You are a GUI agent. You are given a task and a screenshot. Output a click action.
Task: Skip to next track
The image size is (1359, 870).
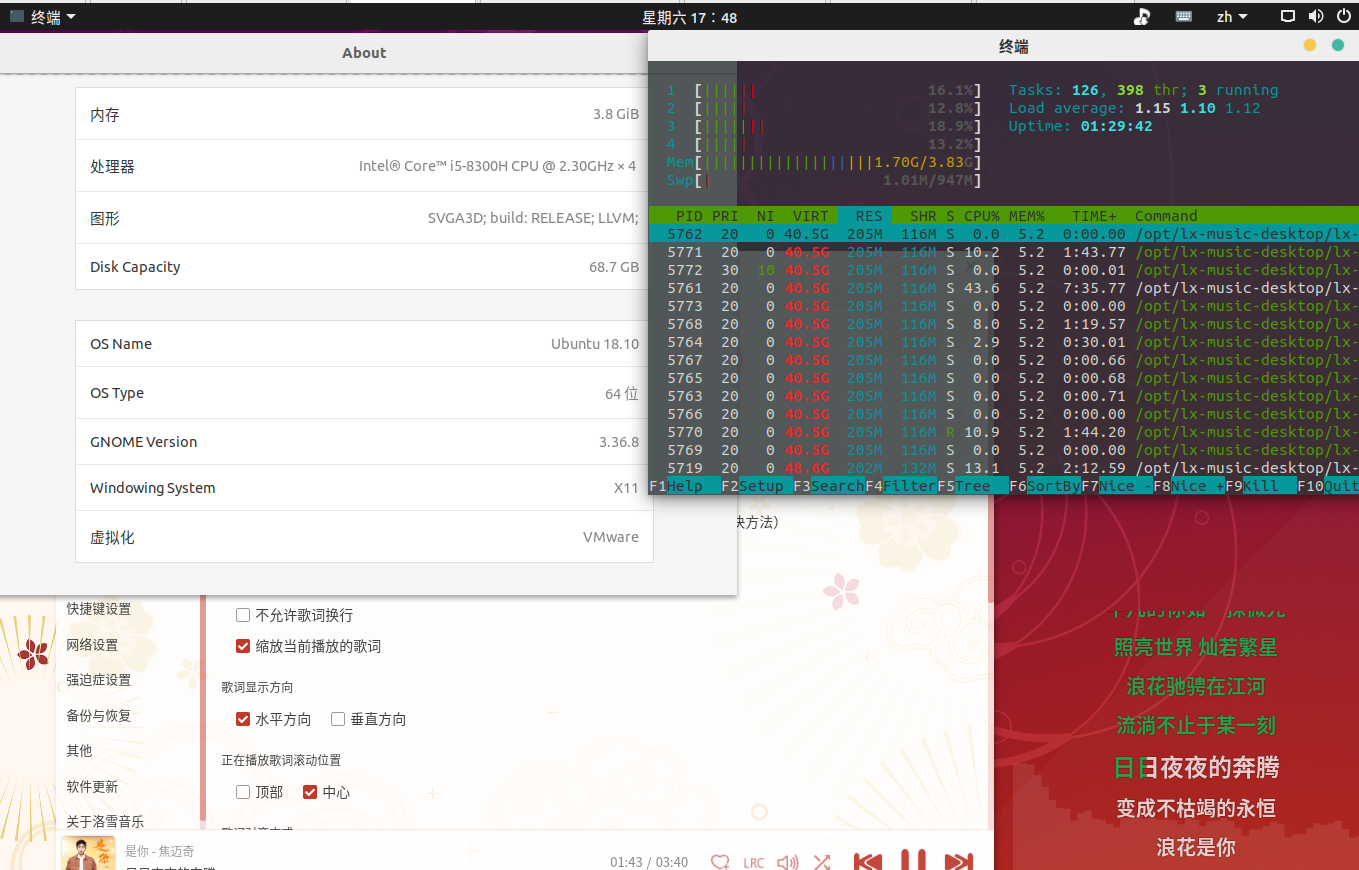(x=959, y=861)
